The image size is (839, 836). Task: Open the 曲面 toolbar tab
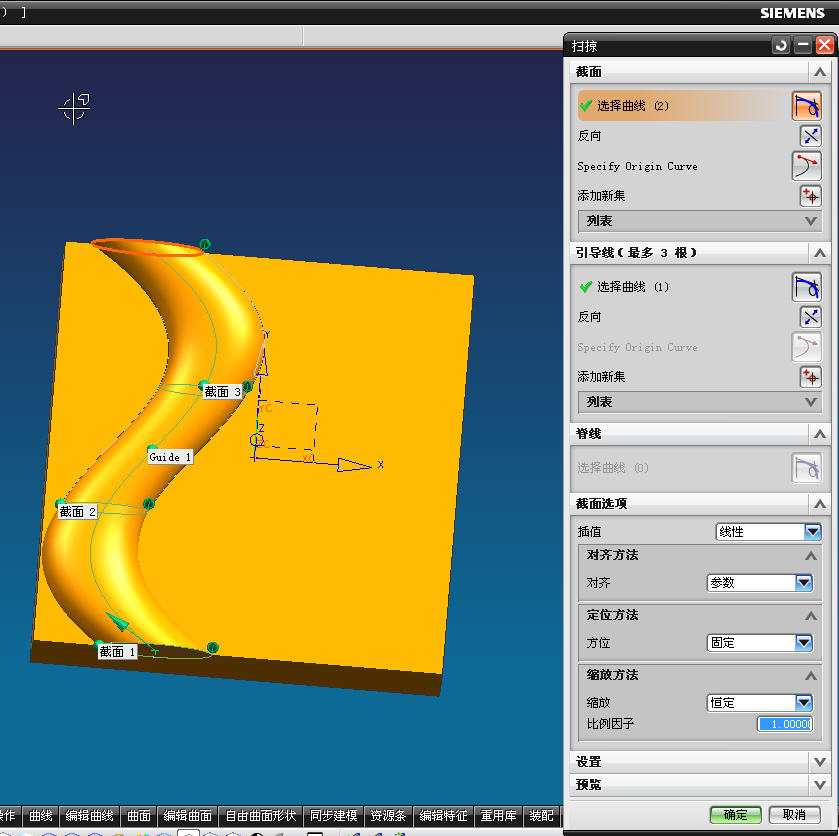pos(139,816)
